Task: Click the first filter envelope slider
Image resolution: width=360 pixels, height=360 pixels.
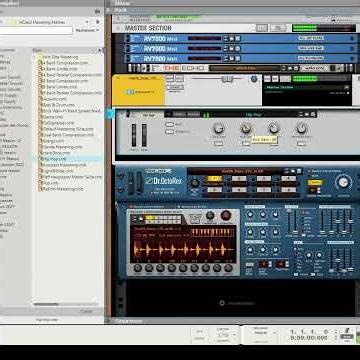Action: point(322,222)
